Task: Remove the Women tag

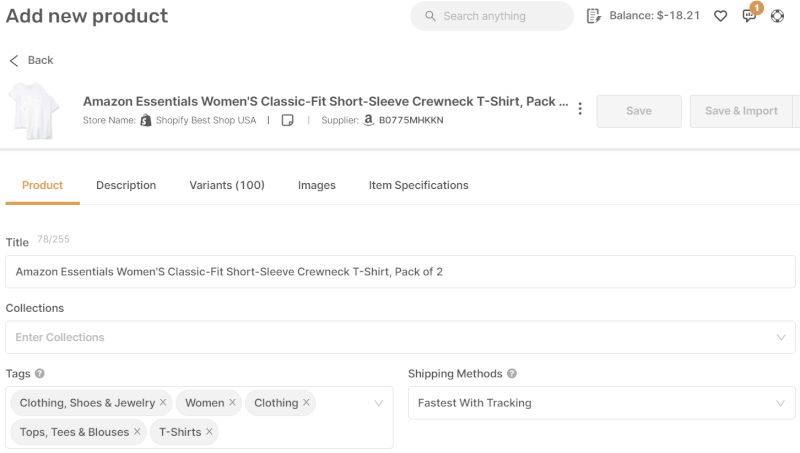Action: (x=232, y=403)
